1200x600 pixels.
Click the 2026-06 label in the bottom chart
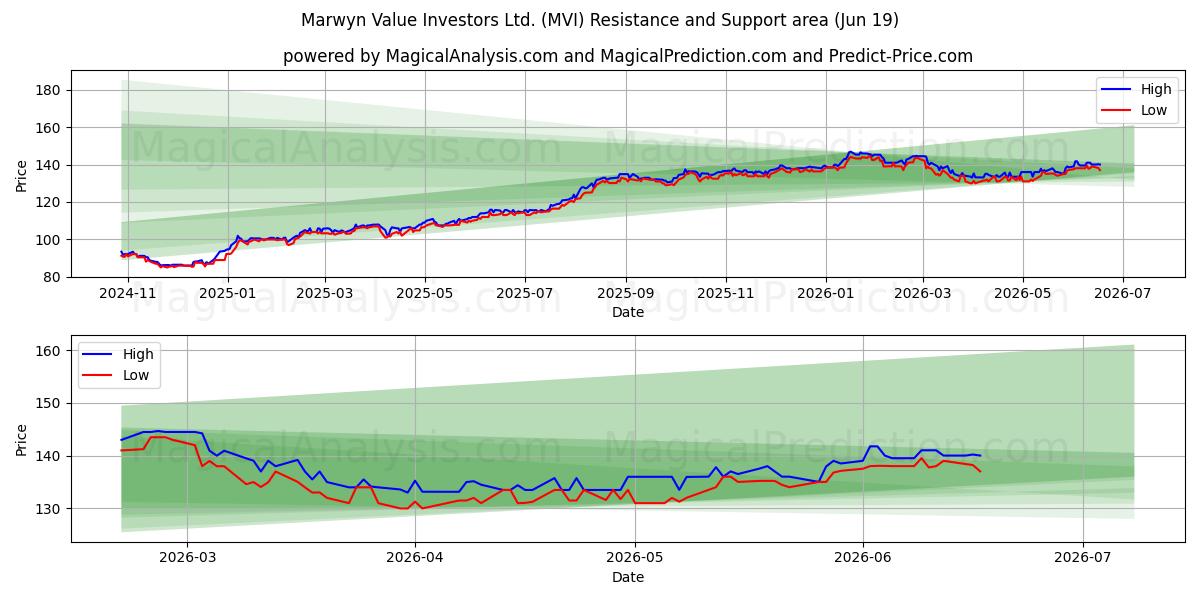[x=863, y=560]
